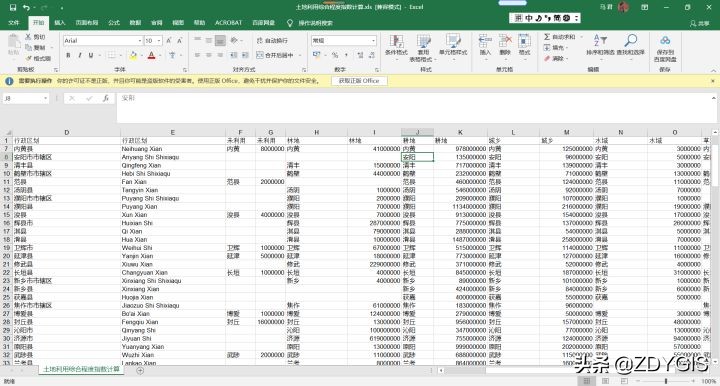
Task: Open the text orientation tool
Action: pos(234,40)
